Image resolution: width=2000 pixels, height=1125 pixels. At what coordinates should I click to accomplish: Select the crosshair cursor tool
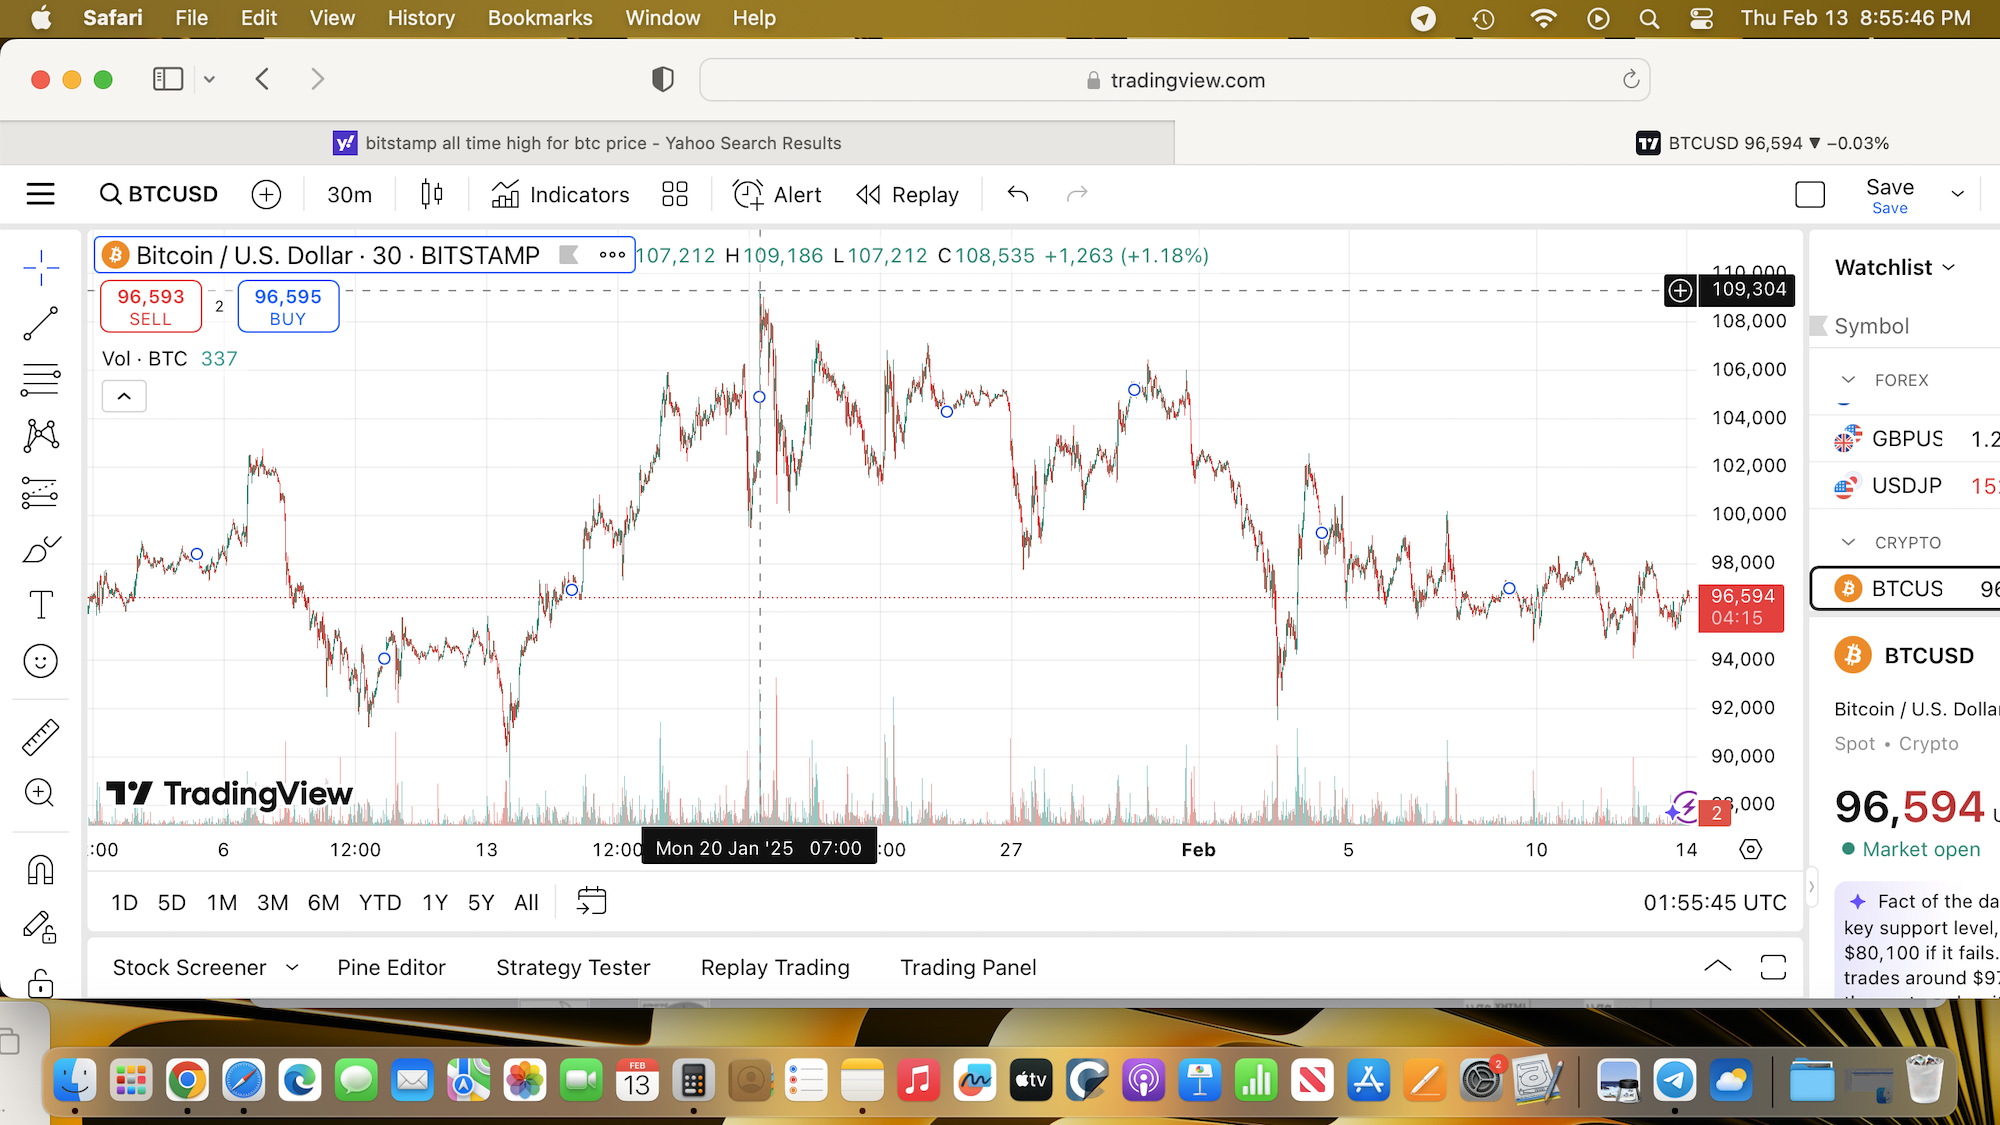point(41,267)
